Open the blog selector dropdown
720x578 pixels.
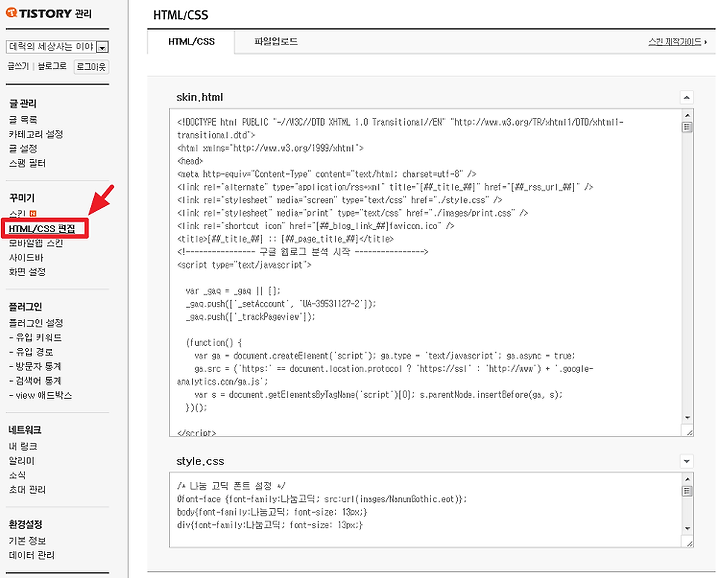pyautogui.click(x=57, y=47)
